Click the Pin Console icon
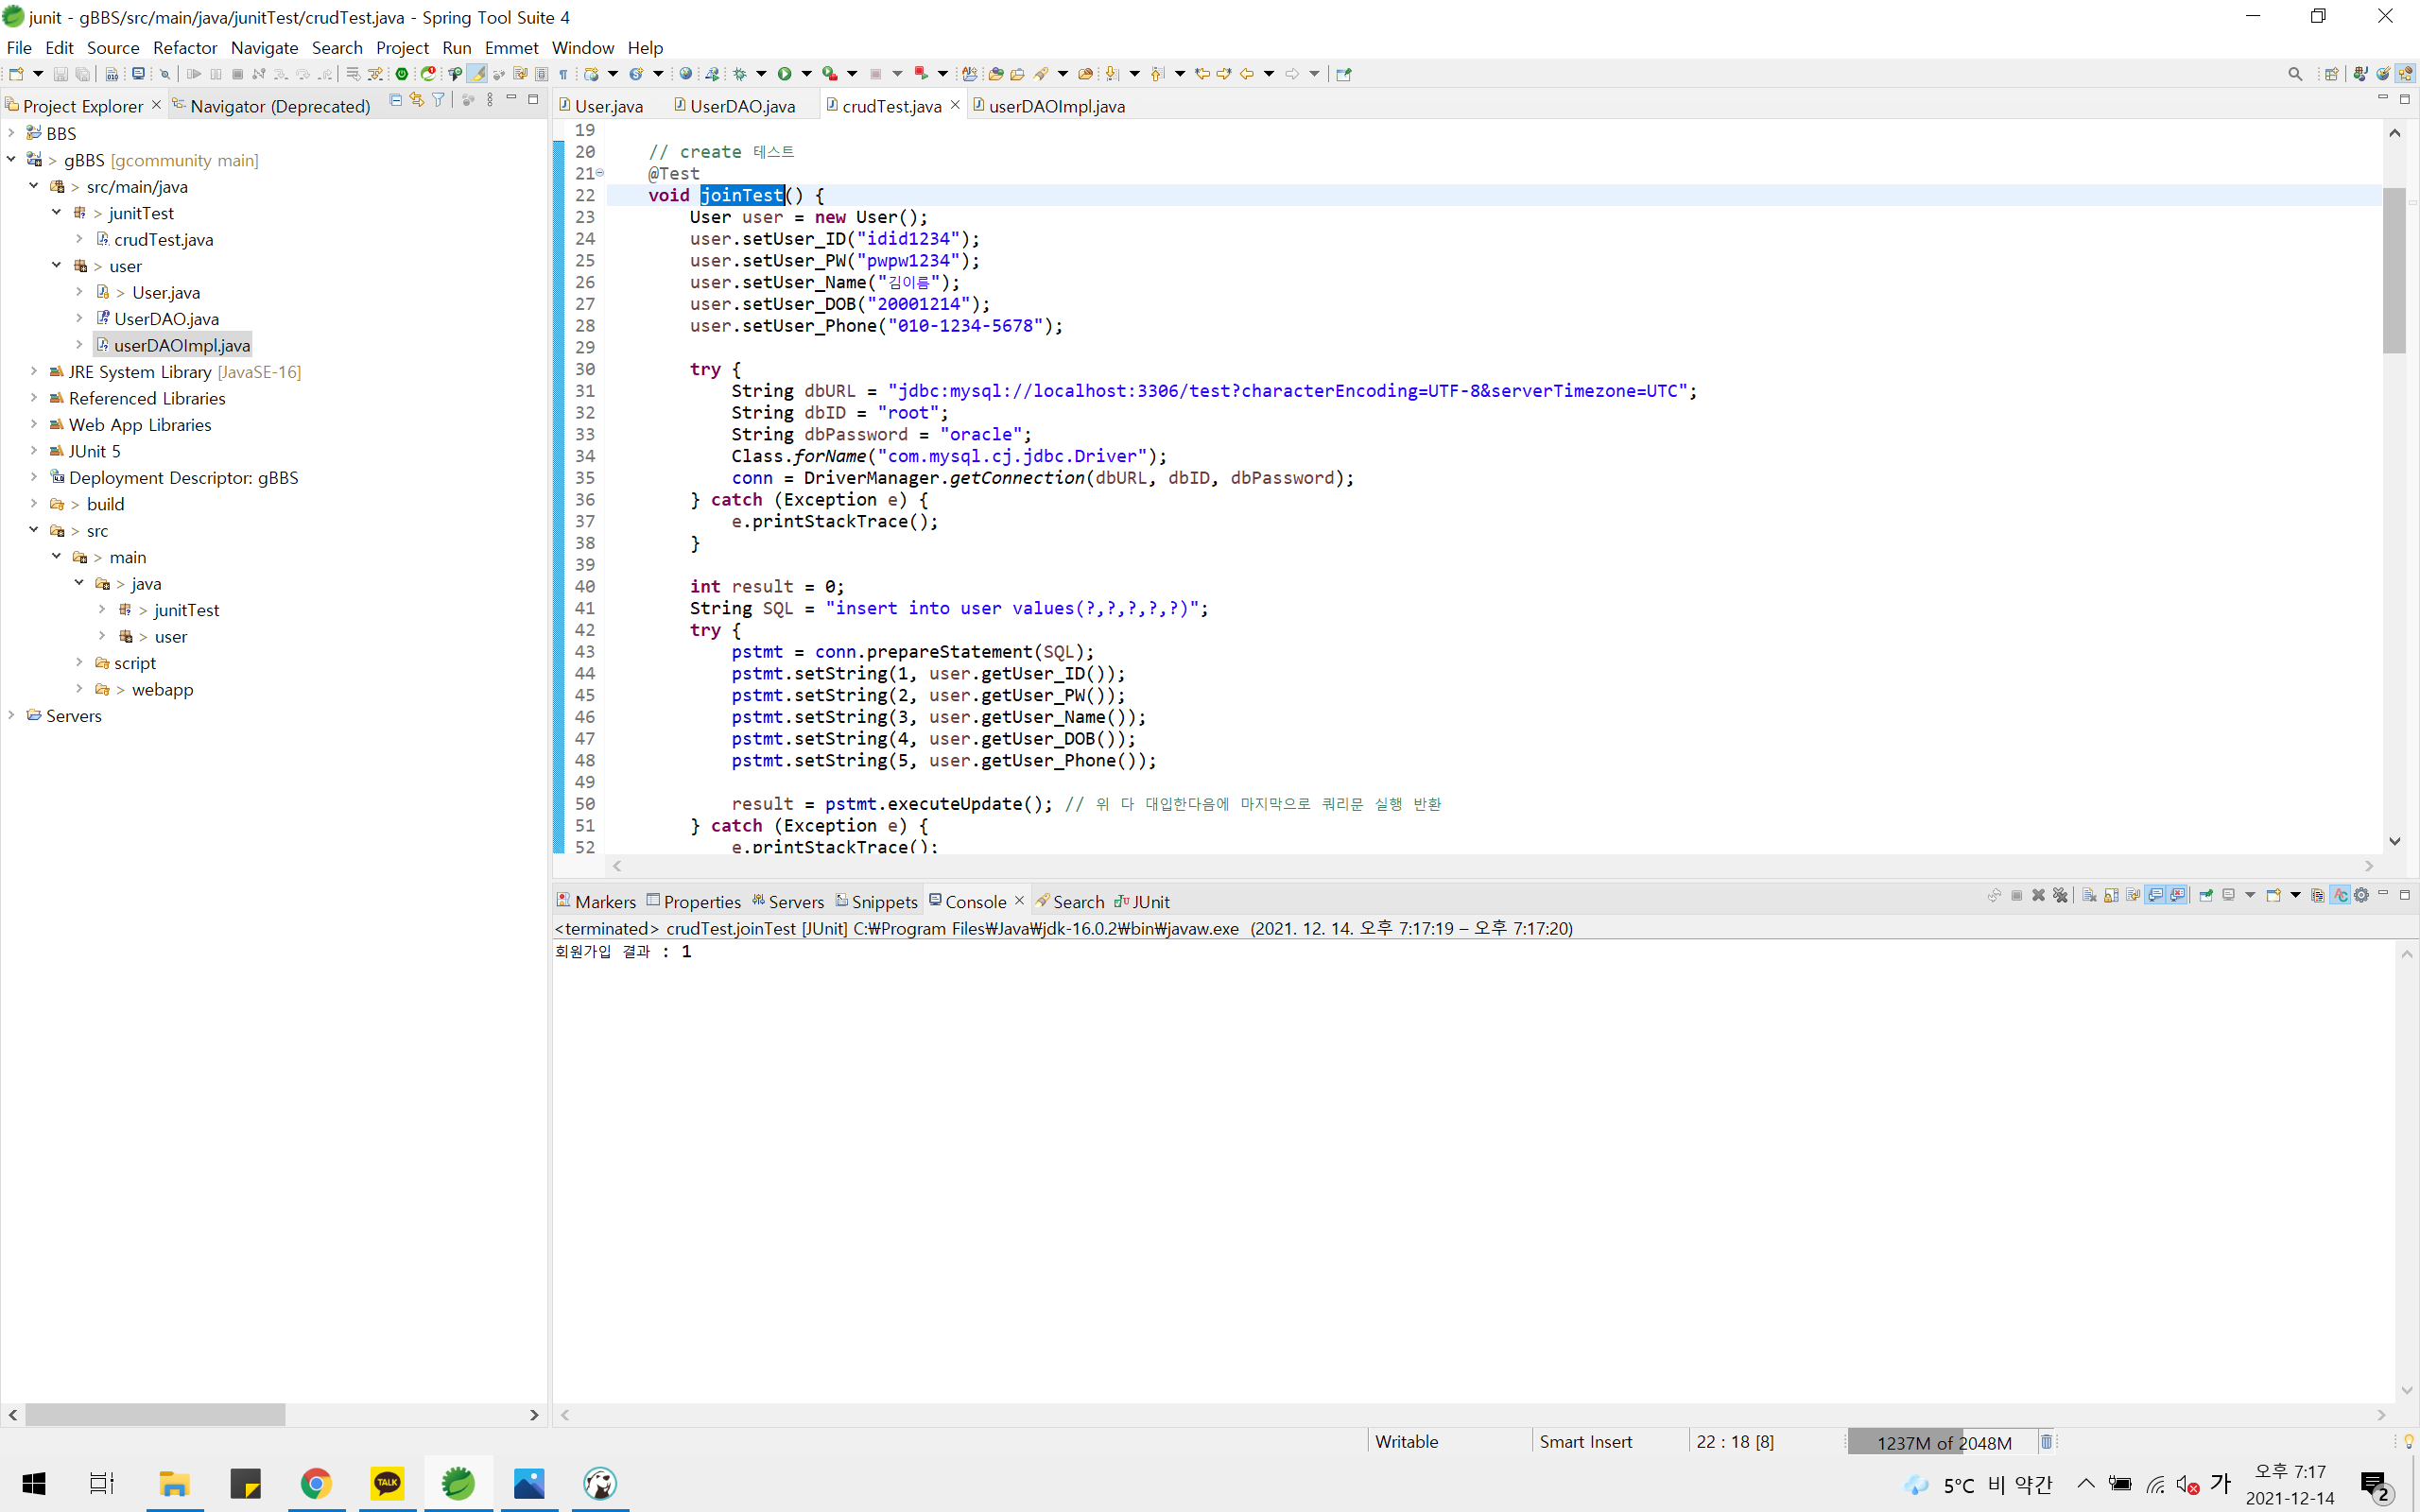Viewport: 2420px width, 1512px height. (2206, 896)
